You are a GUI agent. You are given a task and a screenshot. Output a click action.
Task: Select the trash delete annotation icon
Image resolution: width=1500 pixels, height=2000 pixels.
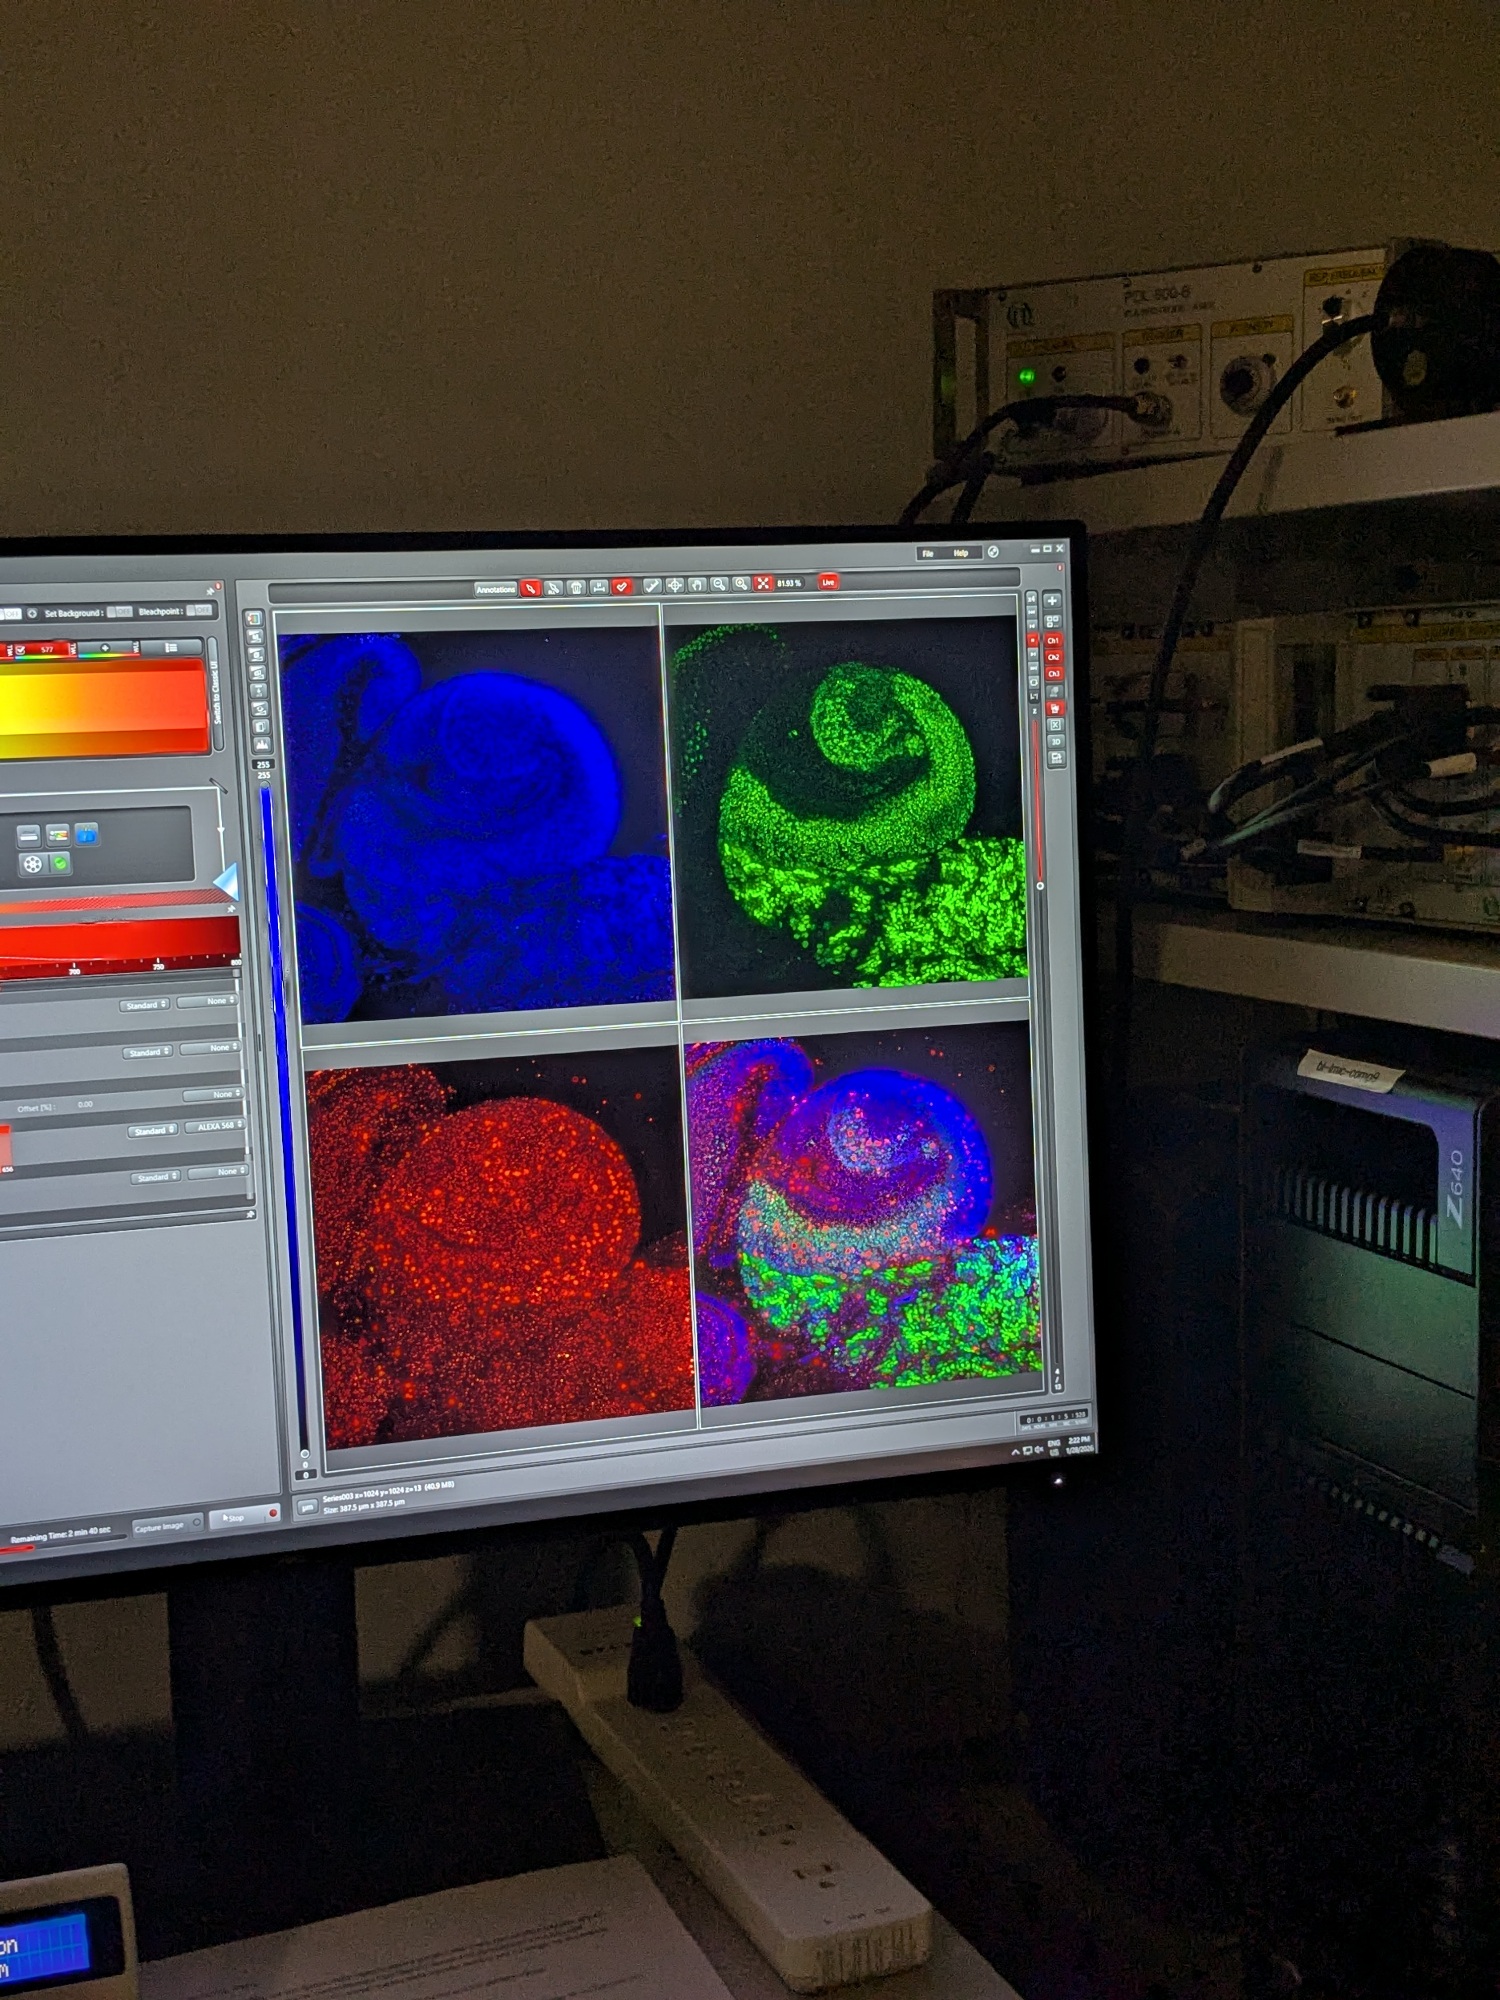click(x=576, y=588)
